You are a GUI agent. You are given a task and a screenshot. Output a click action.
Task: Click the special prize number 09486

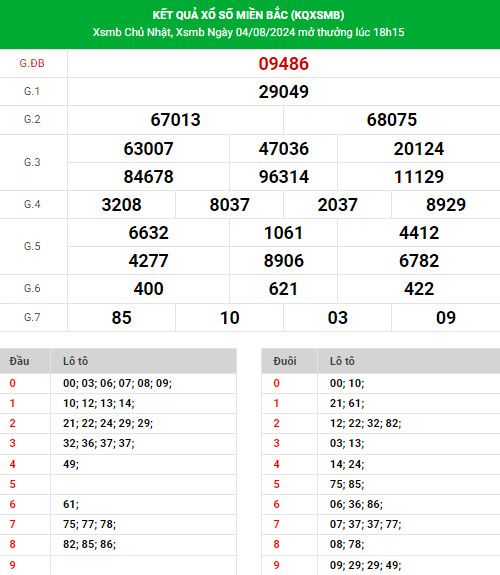pos(283,64)
